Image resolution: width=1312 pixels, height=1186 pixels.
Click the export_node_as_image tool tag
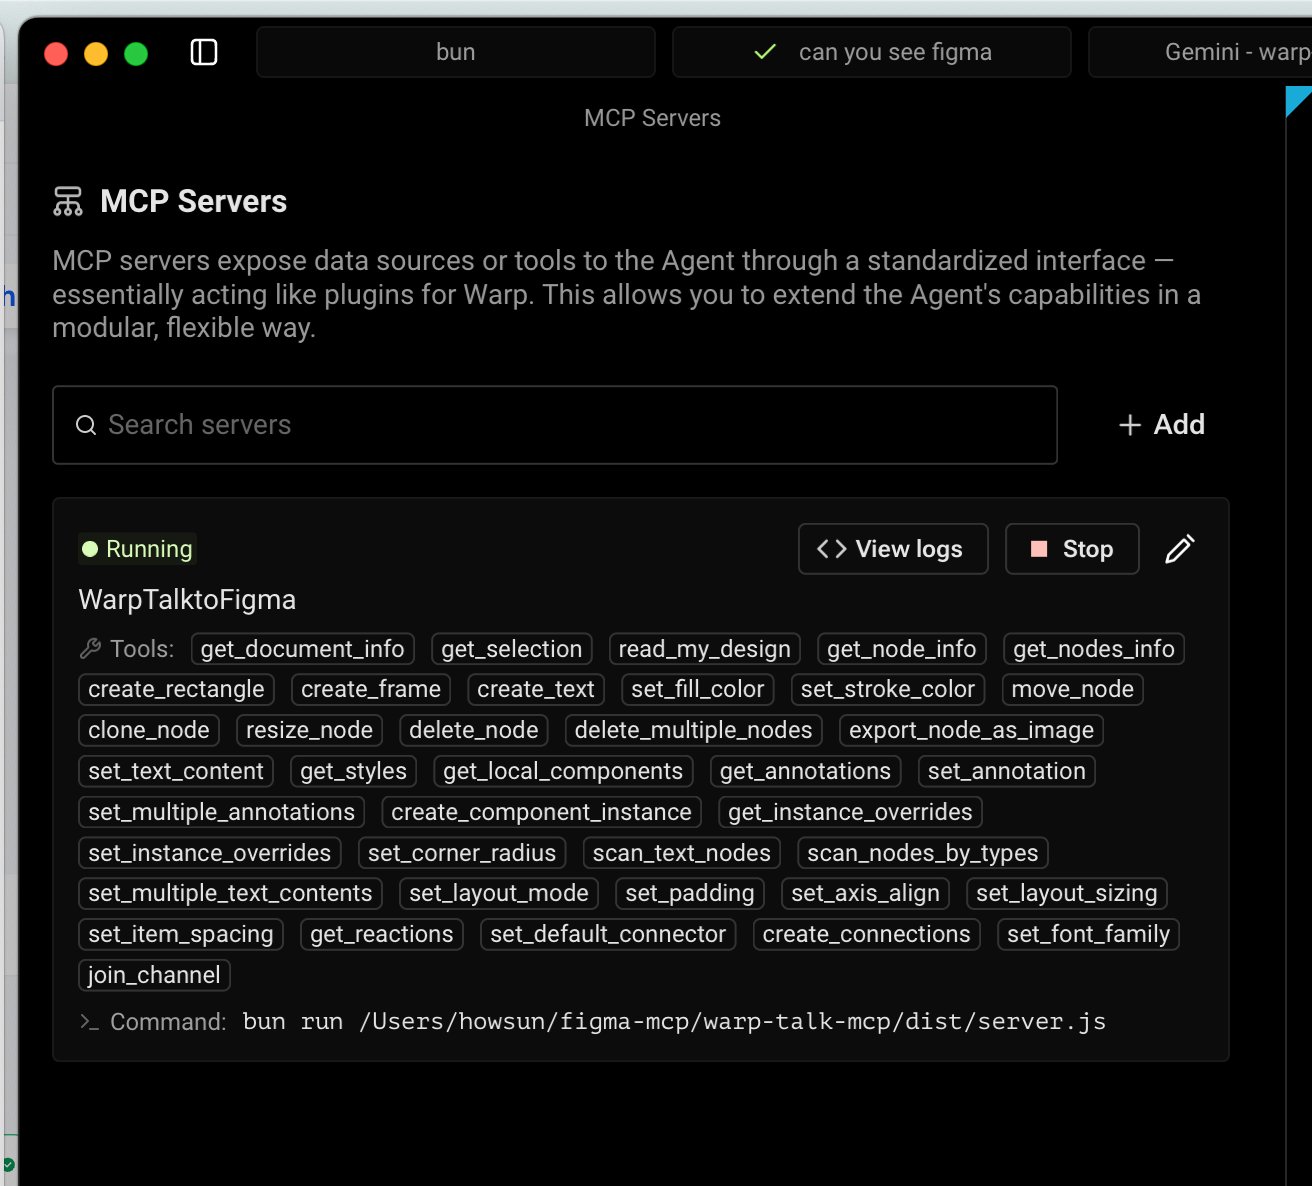click(x=972, y=730)
